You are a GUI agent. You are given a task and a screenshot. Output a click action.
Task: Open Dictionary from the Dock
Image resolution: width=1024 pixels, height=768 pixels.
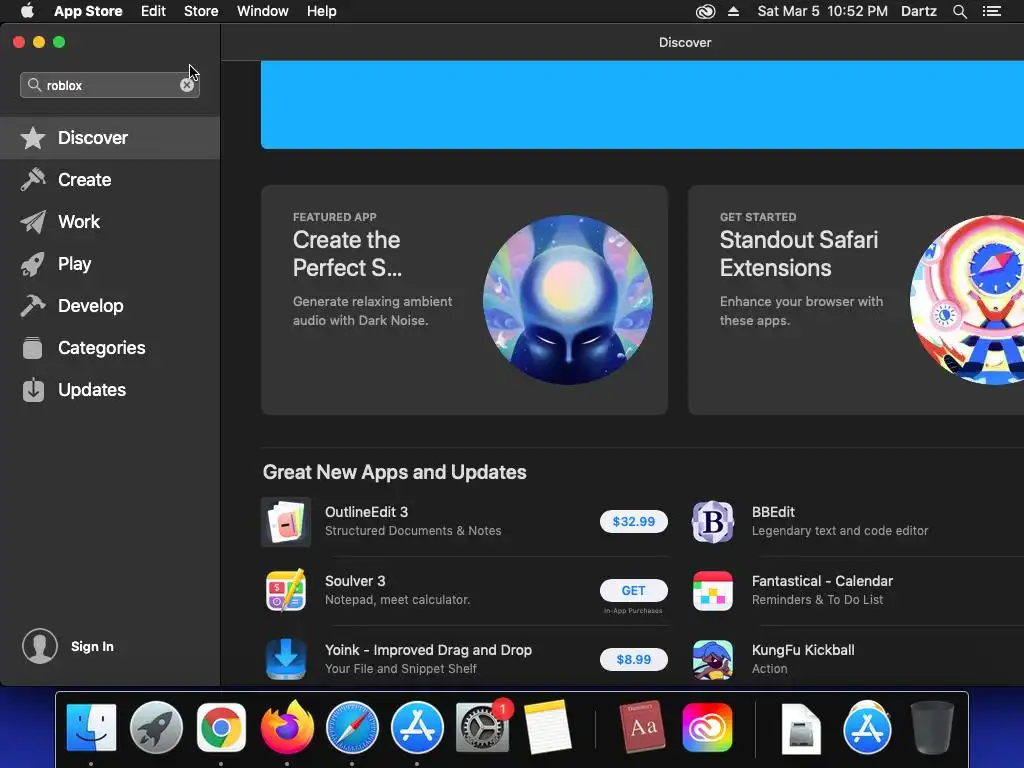(642, 726)
